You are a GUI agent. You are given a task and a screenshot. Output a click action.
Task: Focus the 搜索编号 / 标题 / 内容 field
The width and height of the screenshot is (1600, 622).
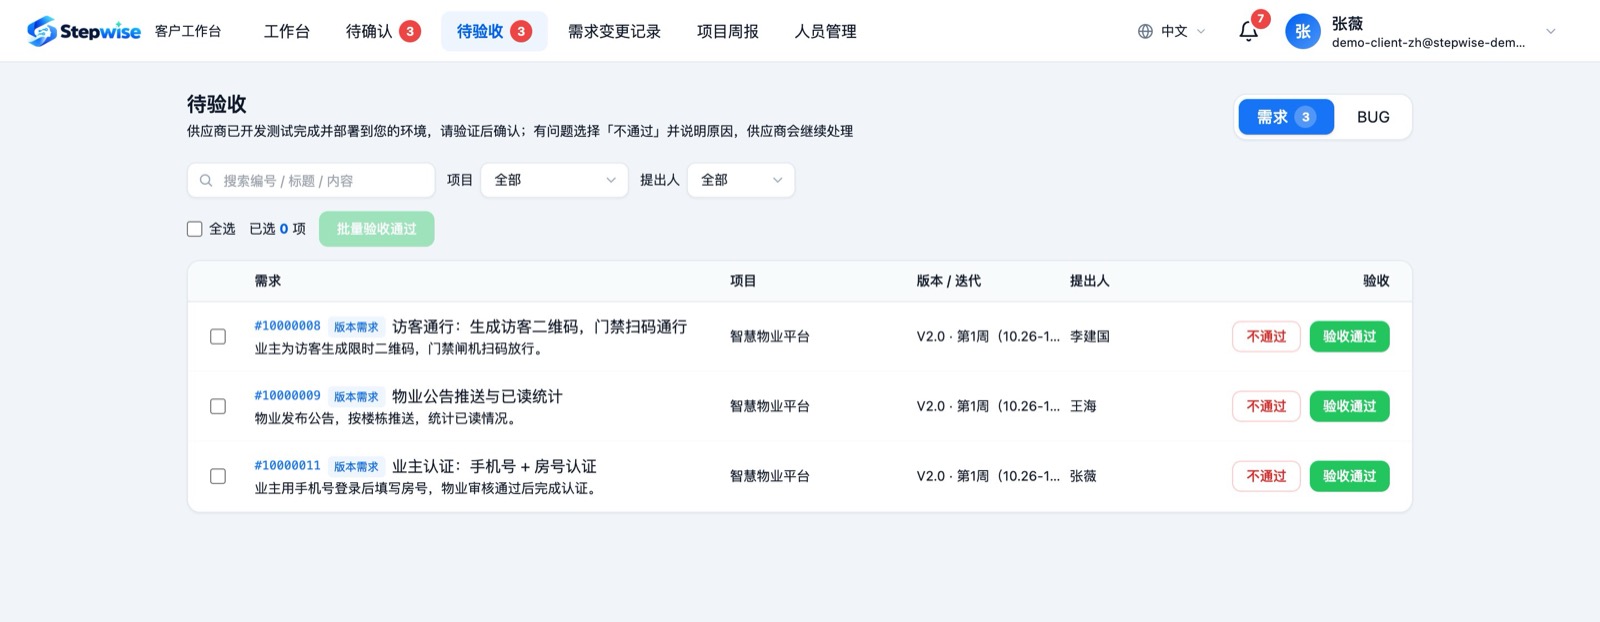coord(311,181)
